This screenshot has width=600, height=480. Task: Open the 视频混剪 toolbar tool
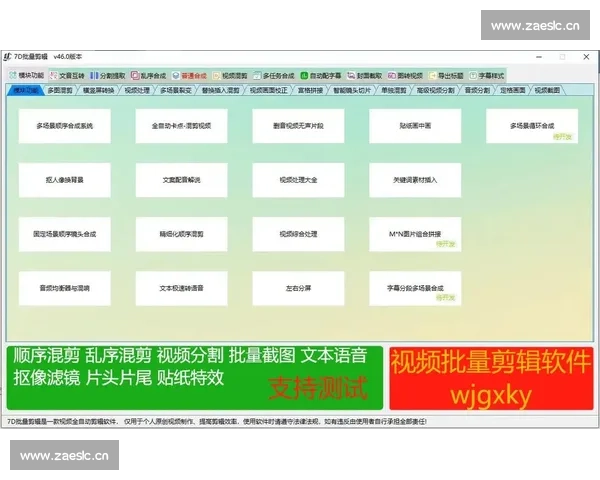(x=230, y=75)
